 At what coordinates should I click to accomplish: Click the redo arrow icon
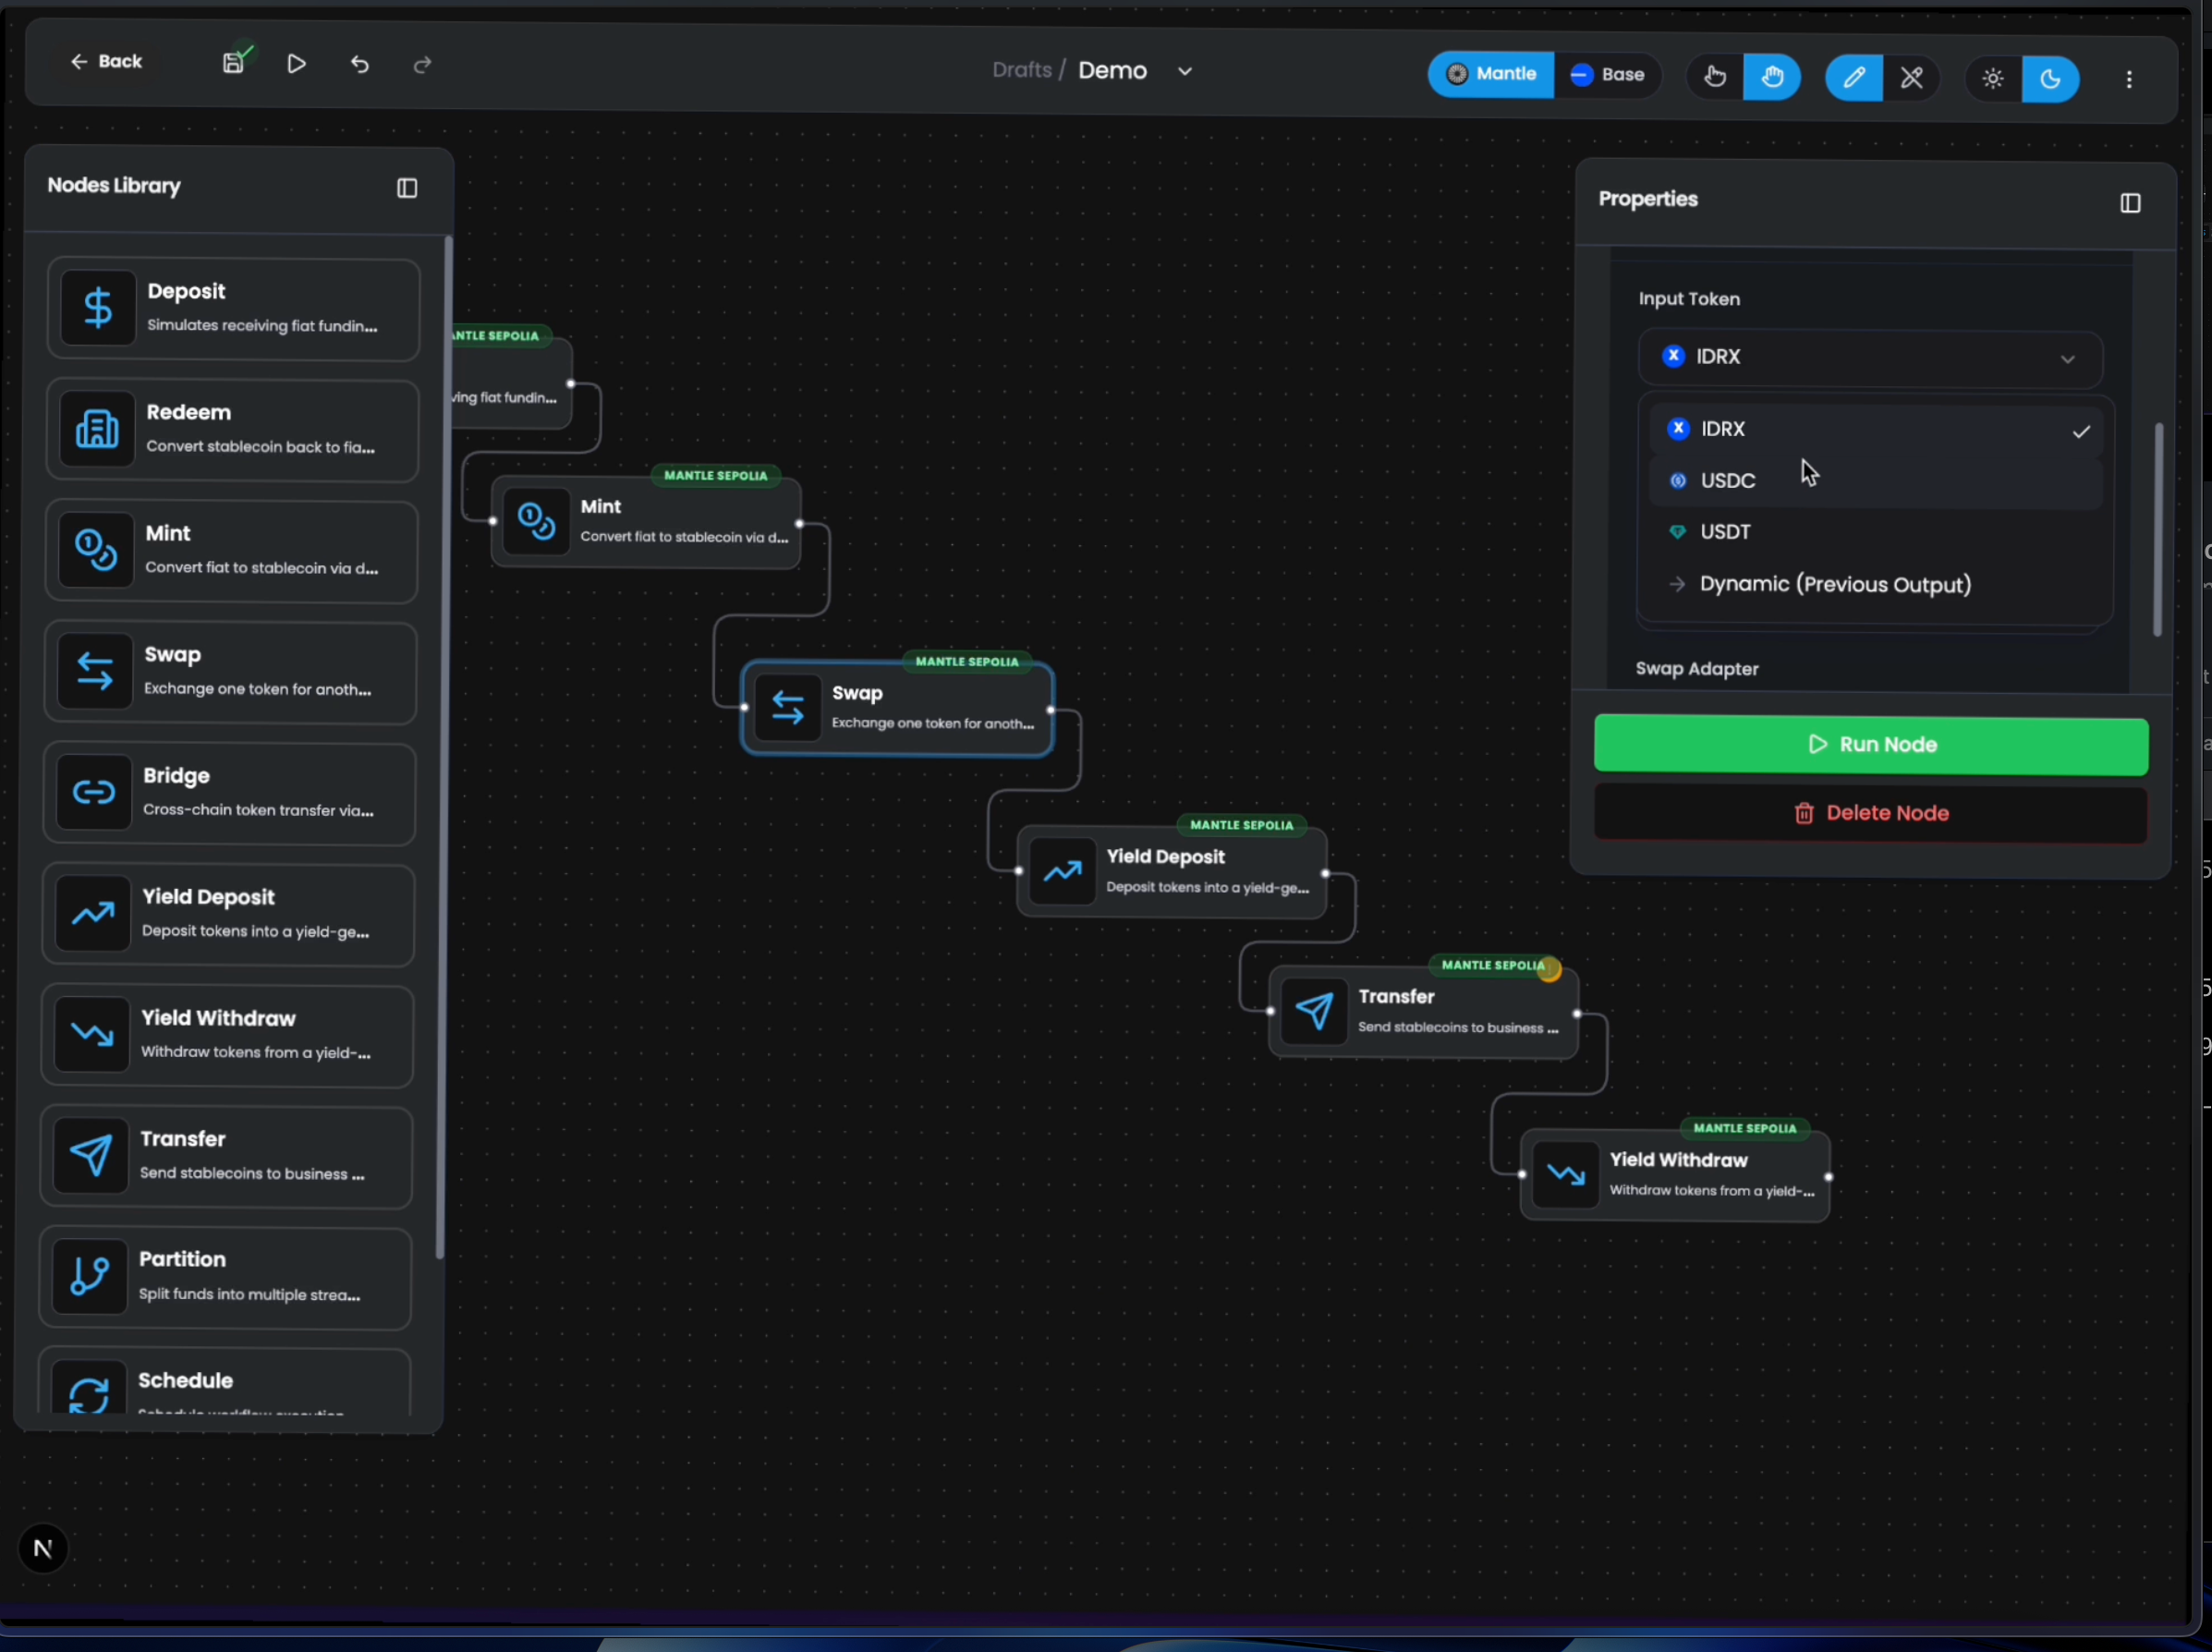[x=422, y=64]
